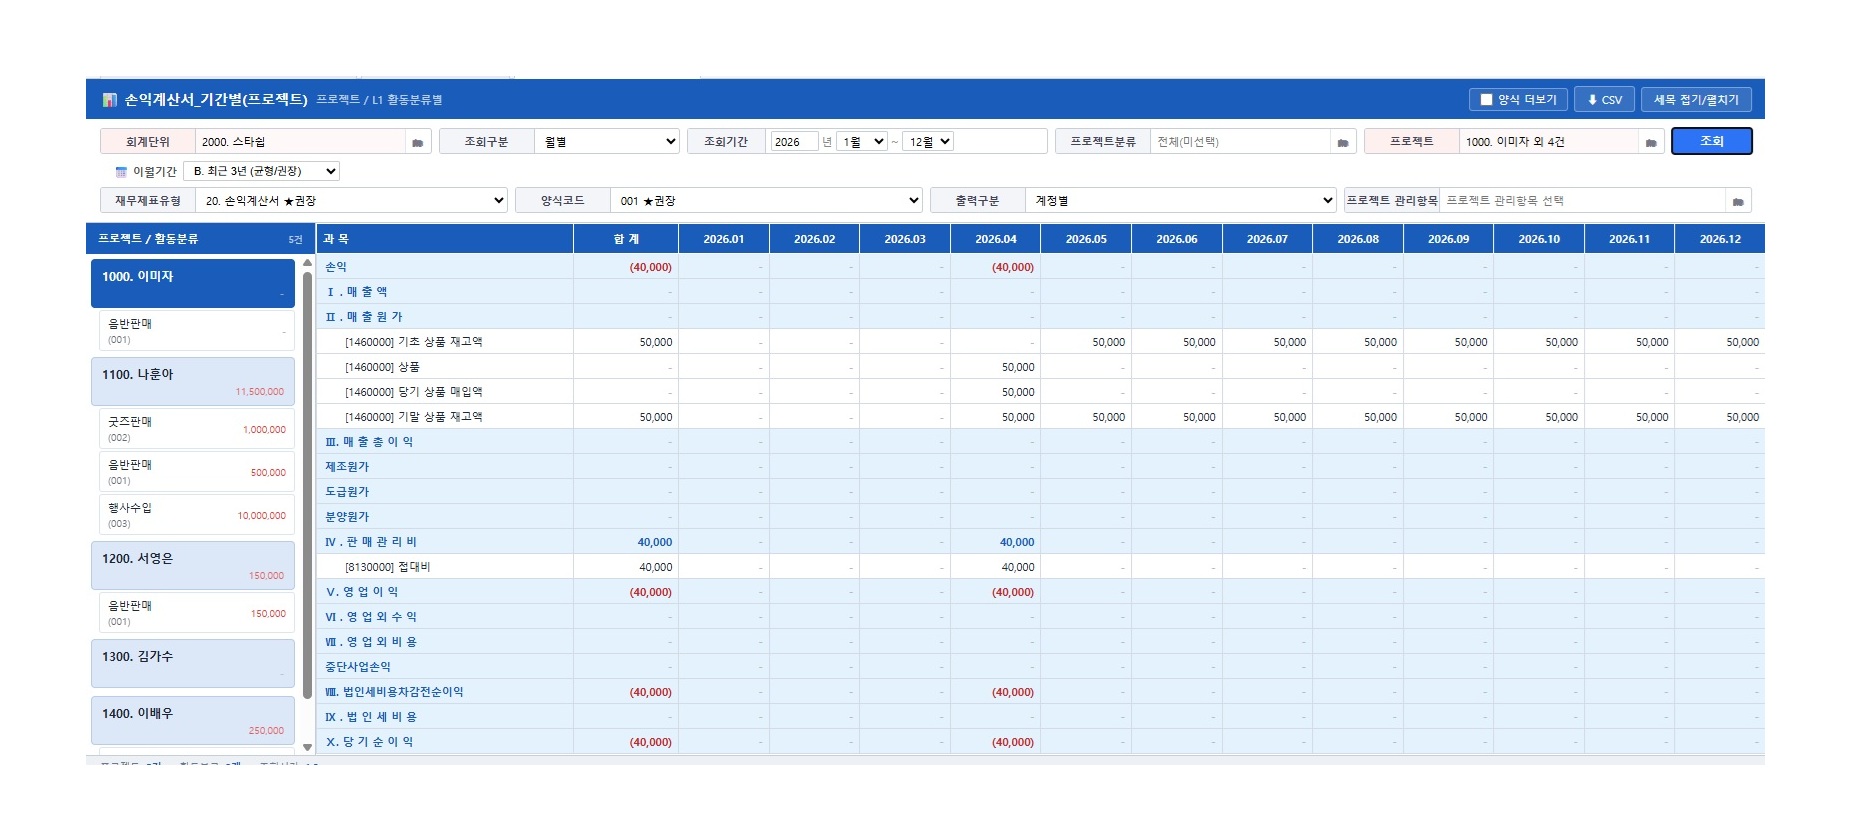Open the 조회구분 월별 dropdown
Image resolution: width=1854 pixels, height=836 pixels.
(x=607, y=142)
